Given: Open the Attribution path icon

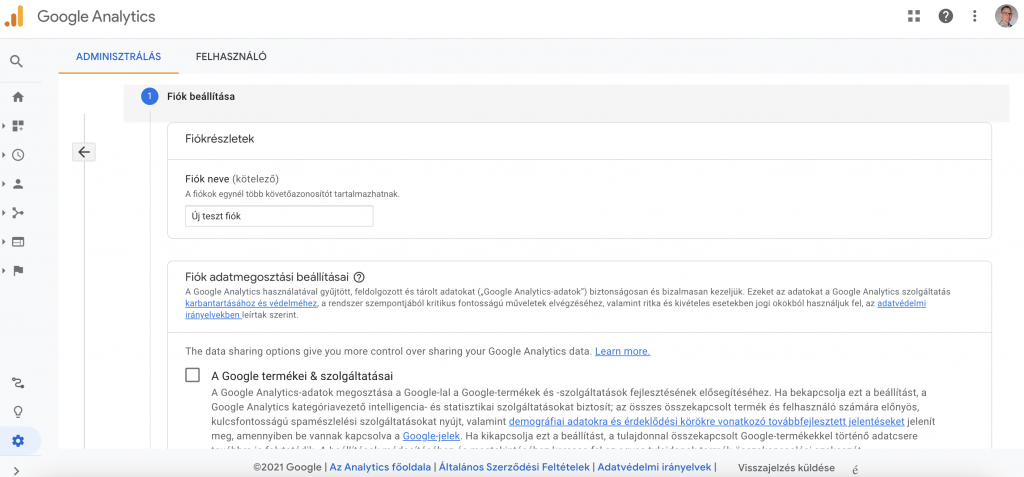Looking at the screenshot, I should click(x=18, y=382).
